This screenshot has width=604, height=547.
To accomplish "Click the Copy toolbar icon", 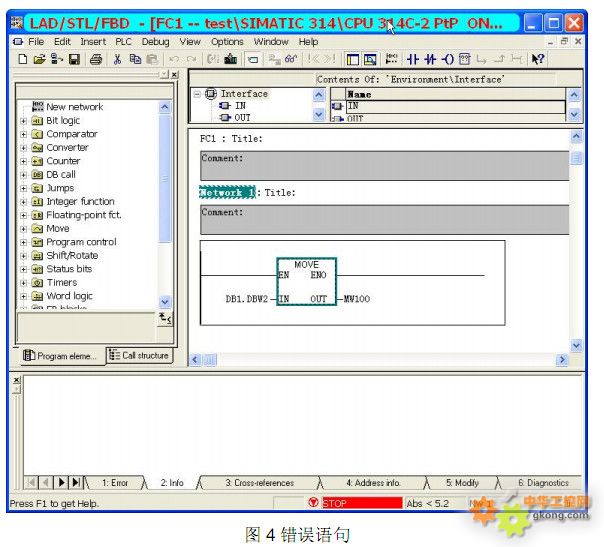I will (x=135, y=59).
